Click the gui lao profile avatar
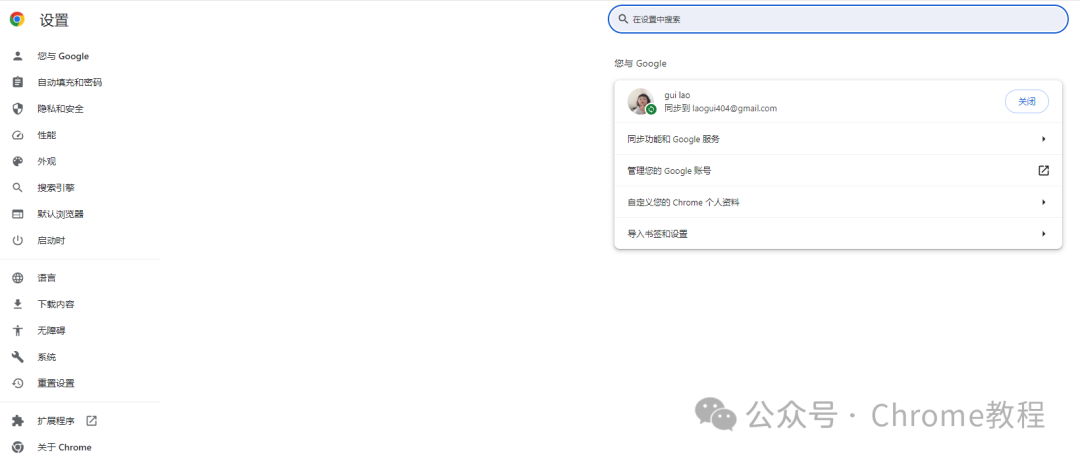1080x459 pixels. point(641,101)
